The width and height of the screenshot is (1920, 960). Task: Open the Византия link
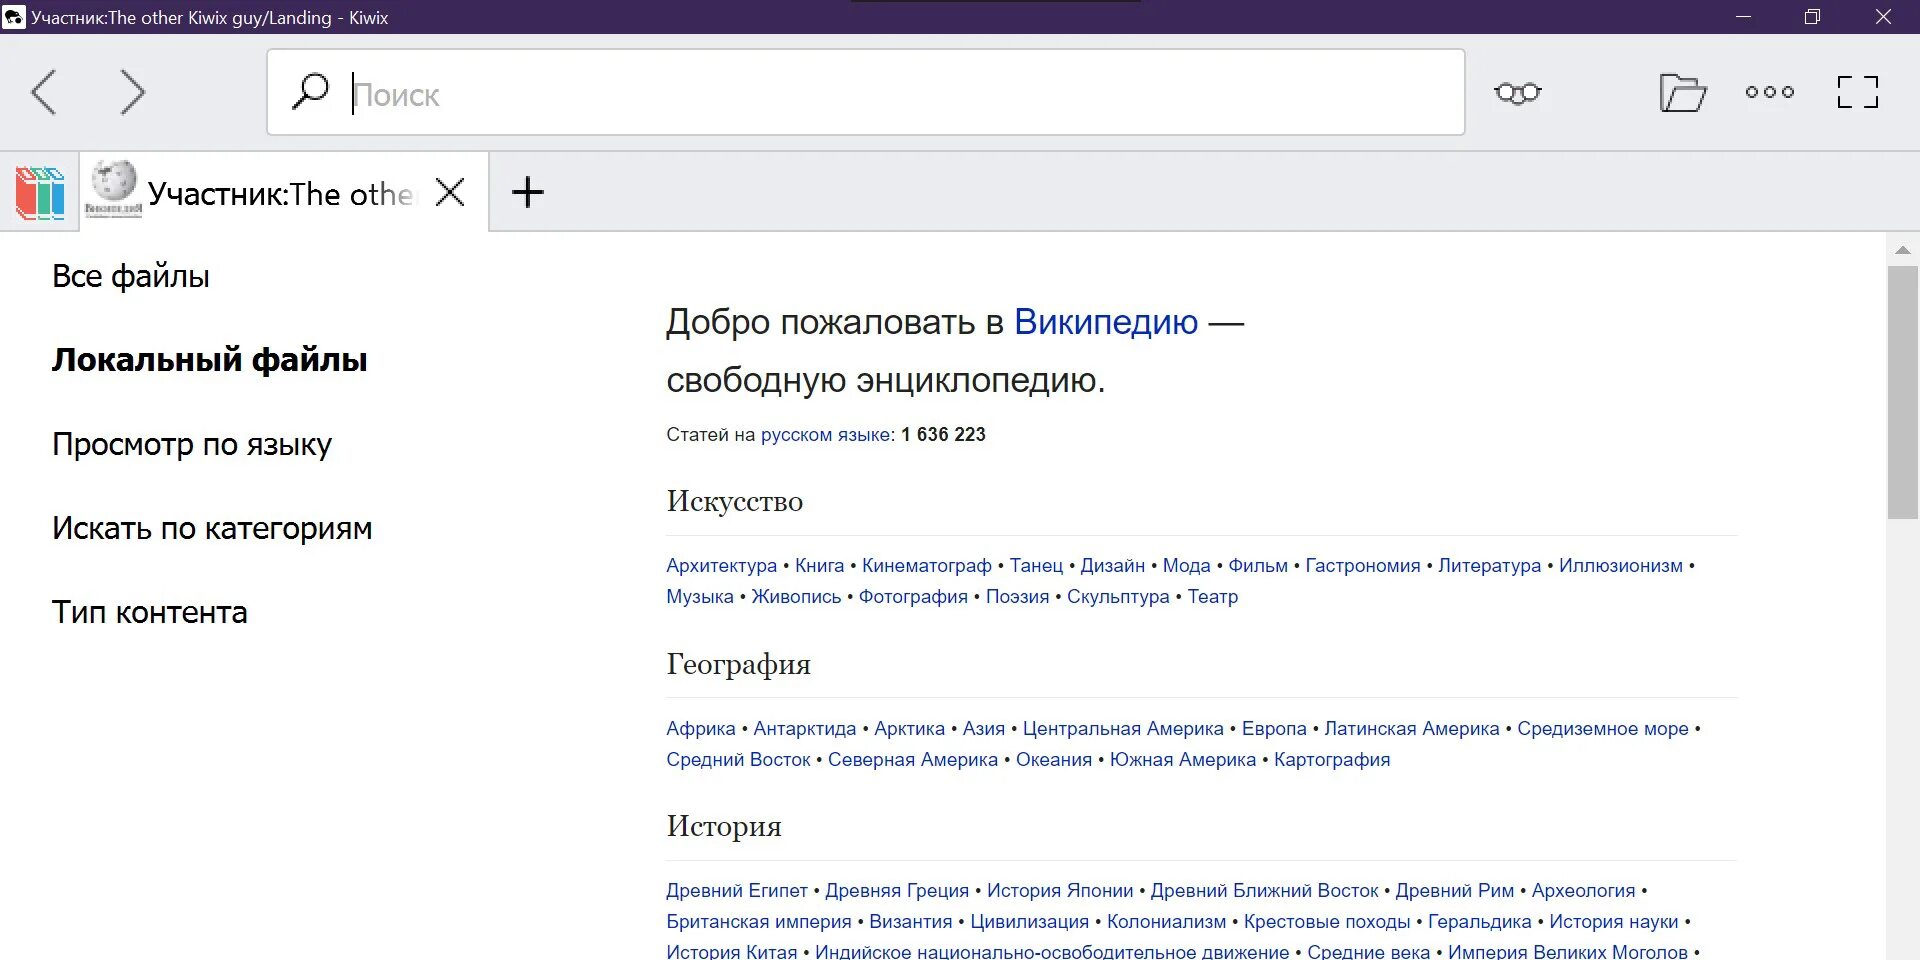(x=911, y=922)
